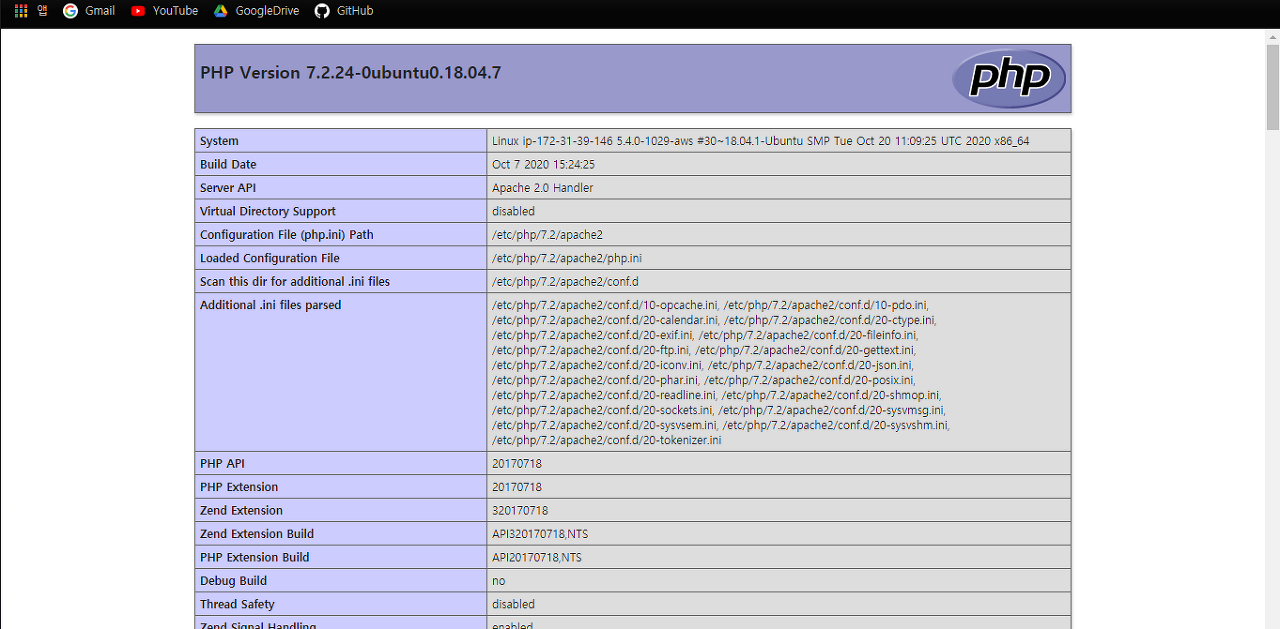Click the GitHub octocat bookmark icon
This screenshot has width=1280, height=629.
click(322, 11)
